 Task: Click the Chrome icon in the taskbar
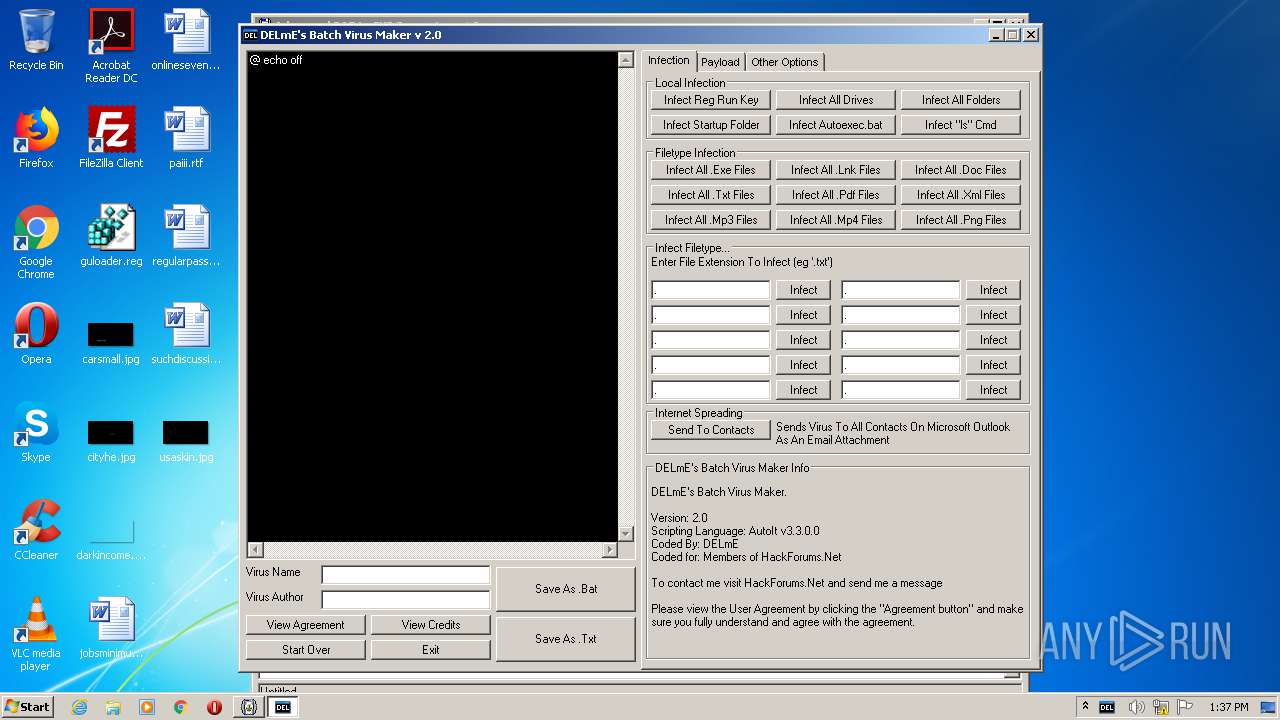[x=181, y=707]
